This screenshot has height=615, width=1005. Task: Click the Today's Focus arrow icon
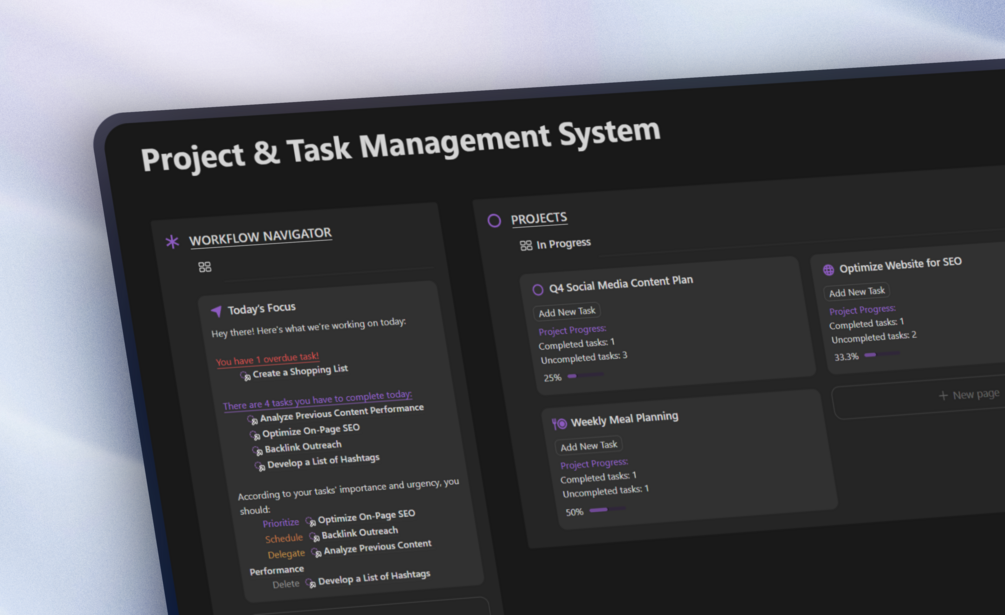coord(217,311)
